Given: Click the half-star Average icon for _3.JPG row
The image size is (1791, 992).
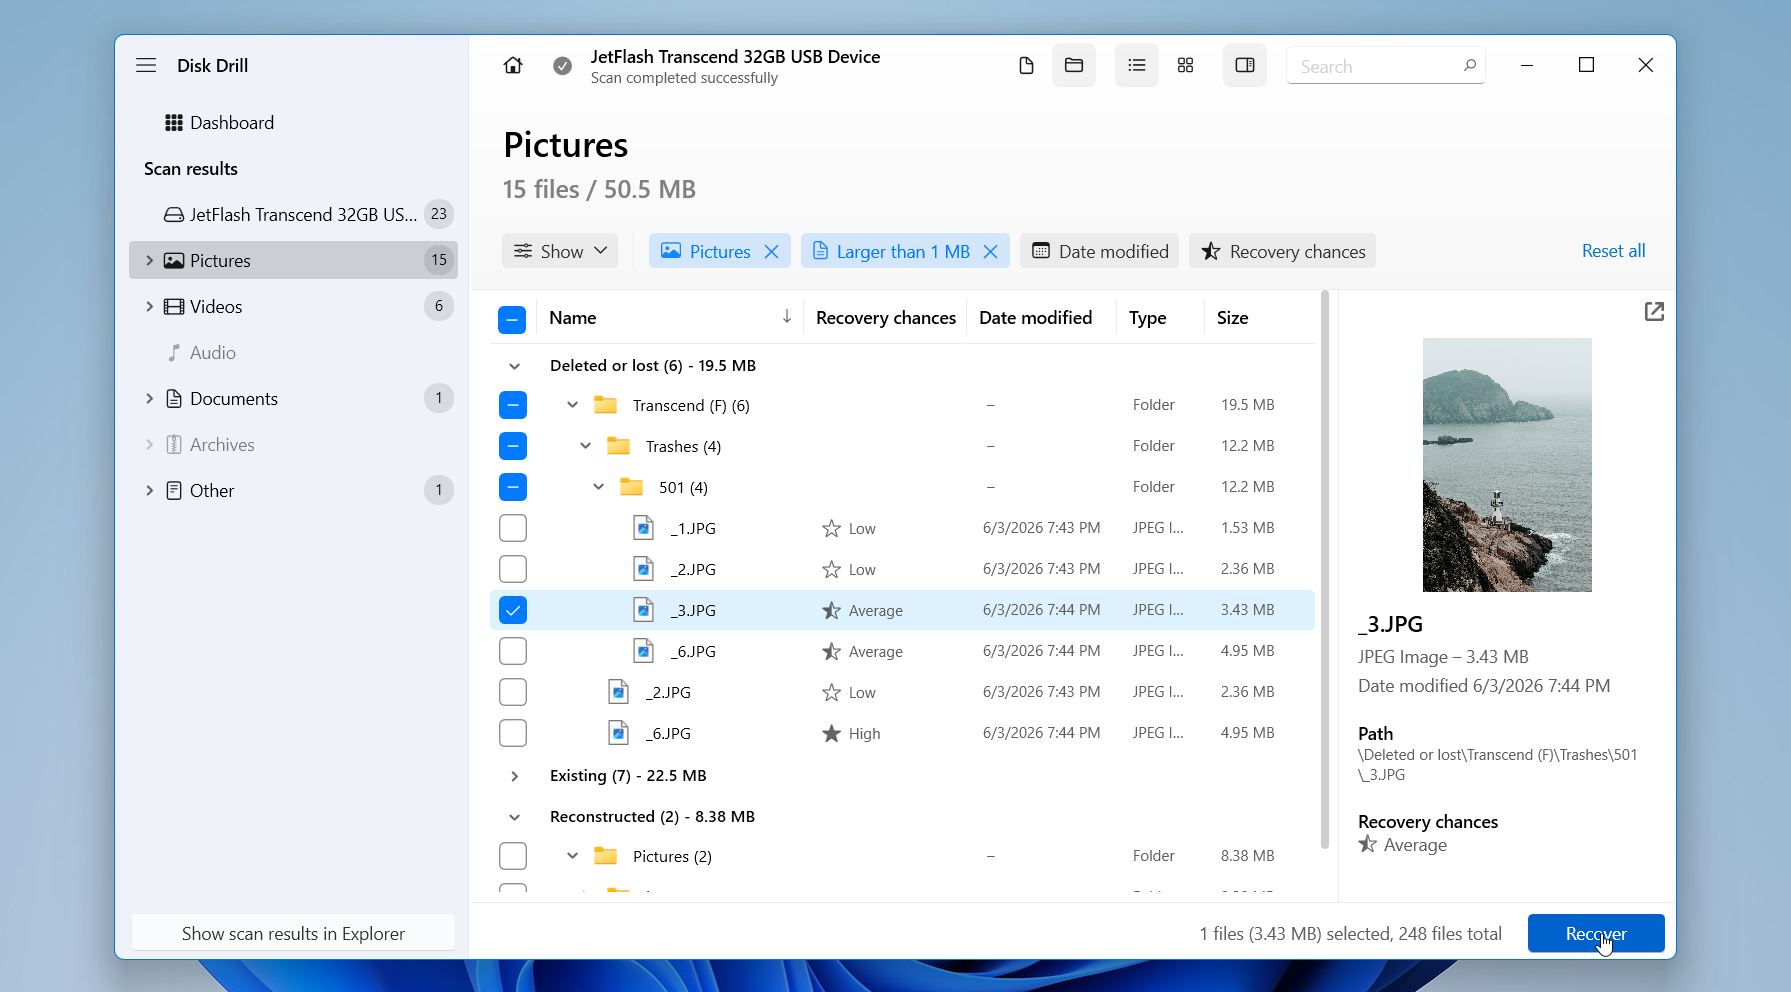Looking at the screenshot, I should pyautogui.click(x=831, y=610).
